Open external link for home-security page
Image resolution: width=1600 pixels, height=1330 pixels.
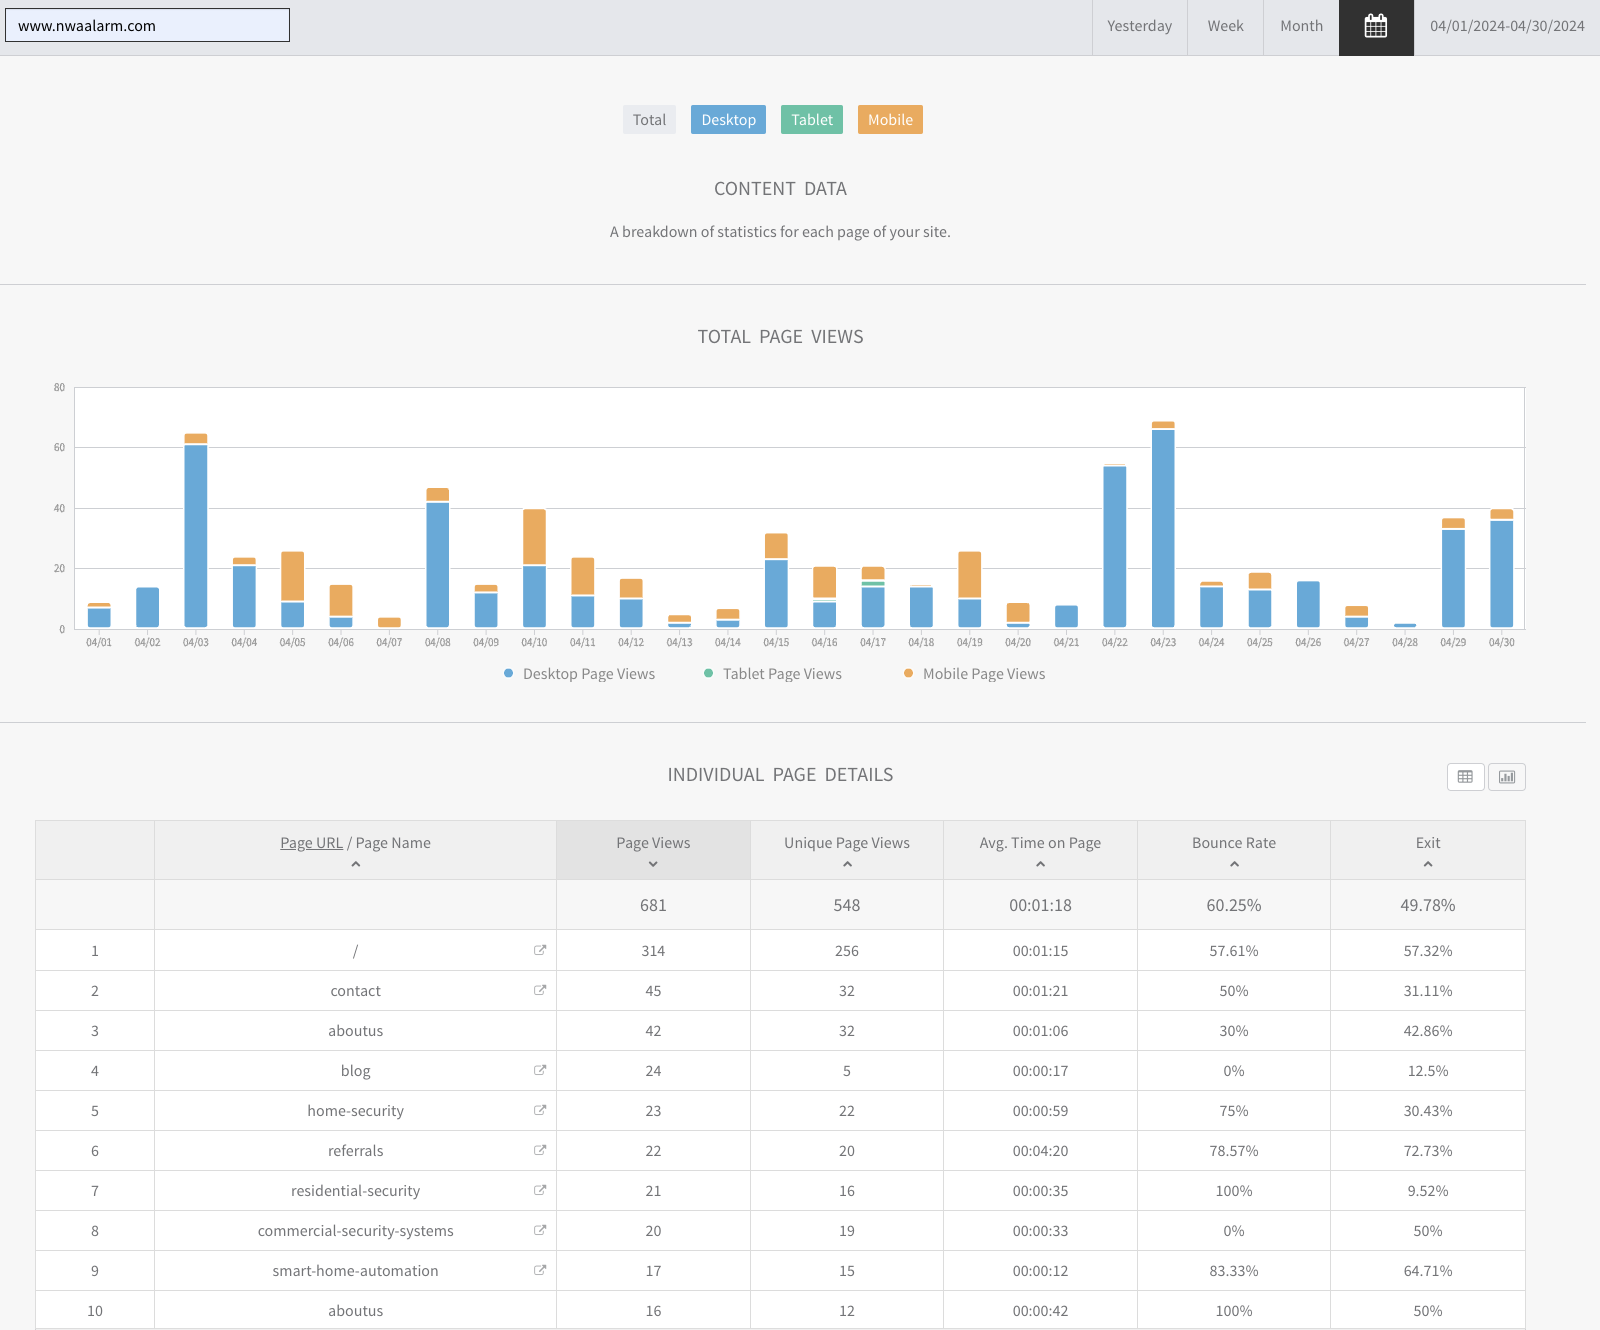click(x=540, y=1110)
